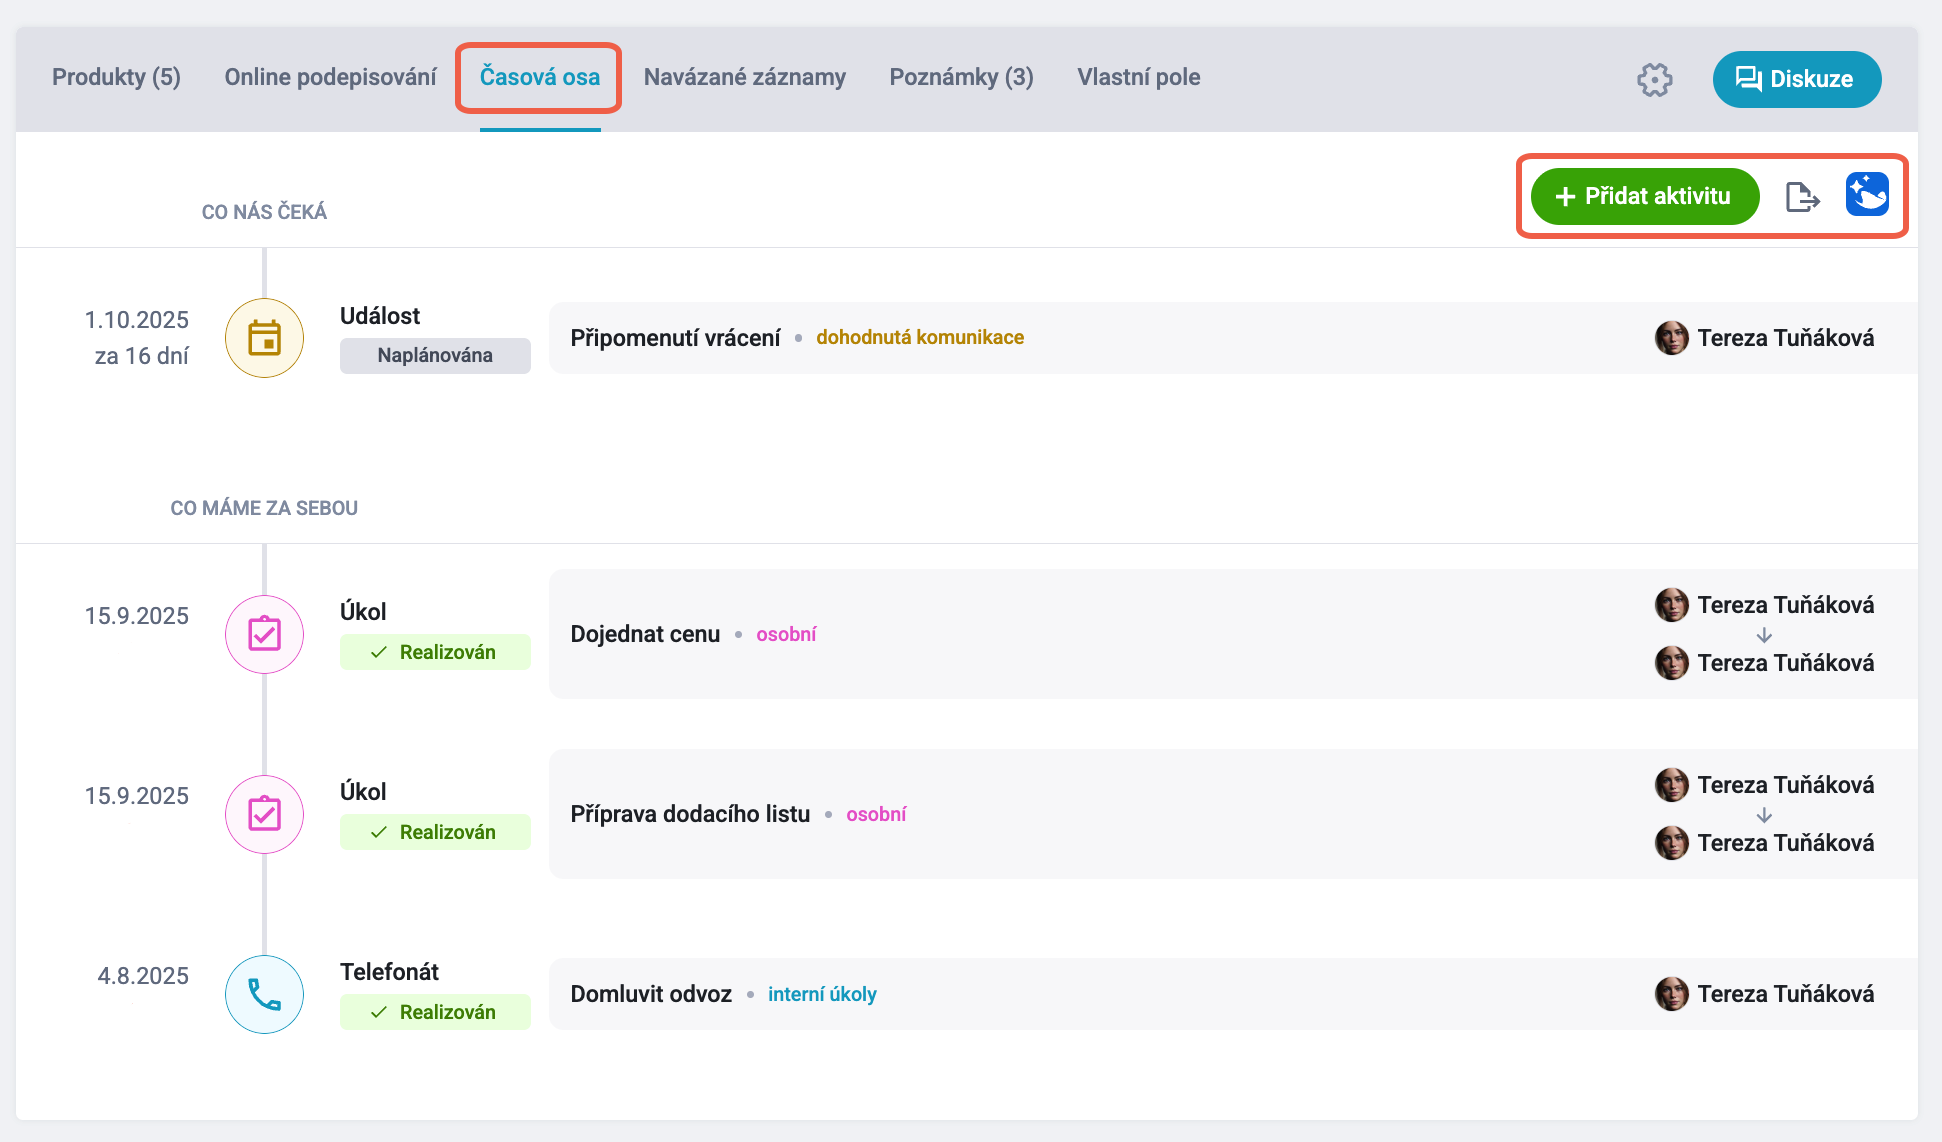The width and height of the screenshot is (1942, 1142).
Task: Switch to the Vlastní pole tab
Action: 1138,77
